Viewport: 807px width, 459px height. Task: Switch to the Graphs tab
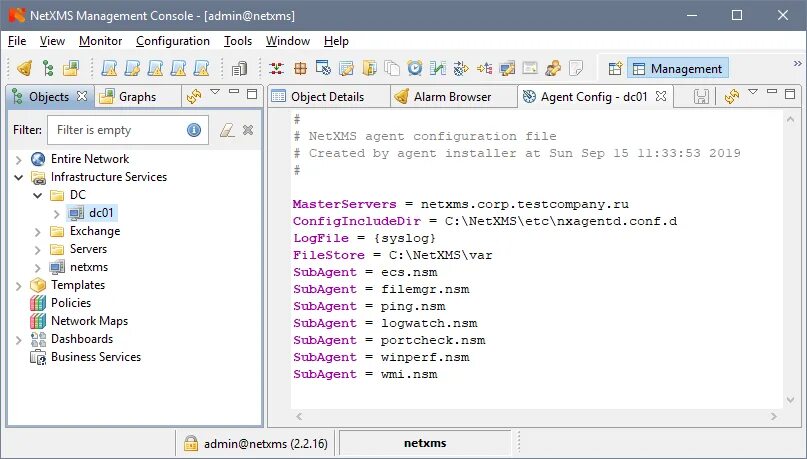(137, 97)
